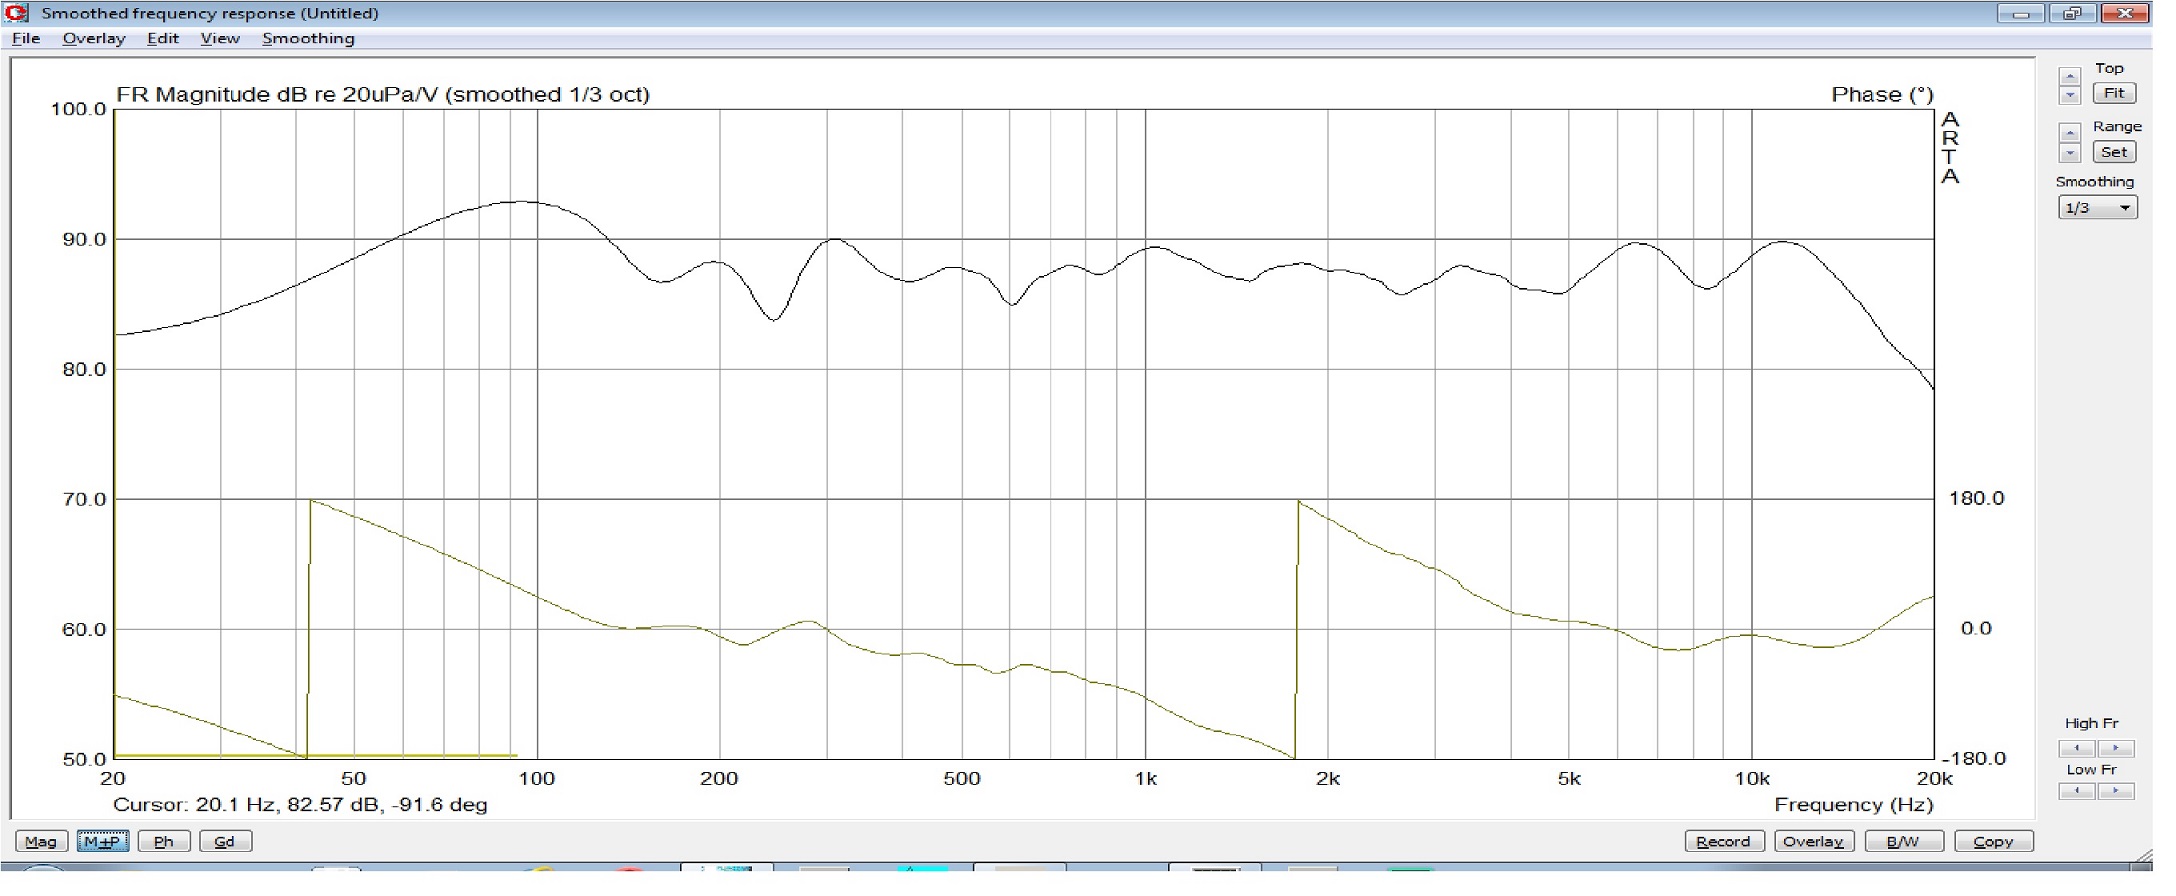The image size is (2176, 896).
Task: Switch to Mag only view
Action: [41, 841]
